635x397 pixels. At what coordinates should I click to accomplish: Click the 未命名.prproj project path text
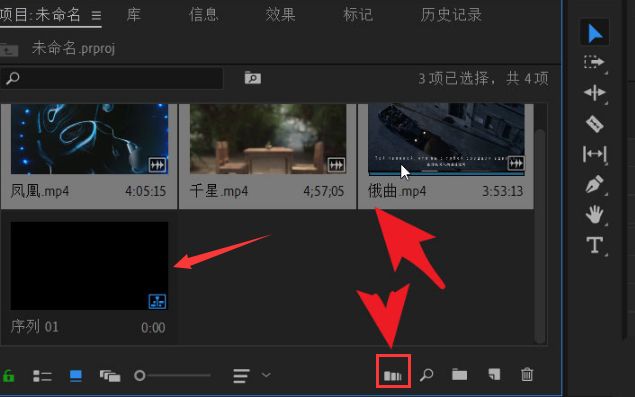73,48
